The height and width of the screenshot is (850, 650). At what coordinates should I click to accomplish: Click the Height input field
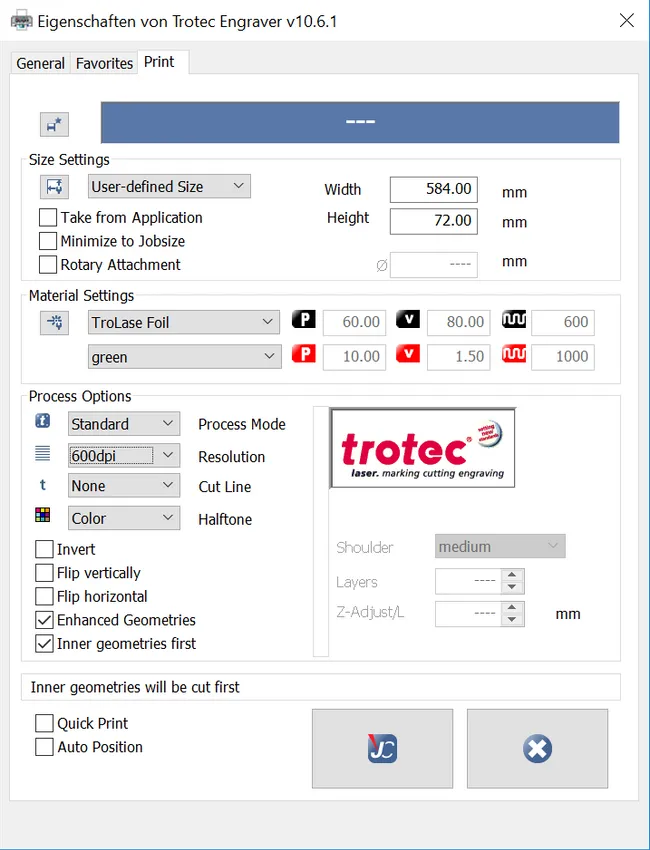[x=434, y=221]
